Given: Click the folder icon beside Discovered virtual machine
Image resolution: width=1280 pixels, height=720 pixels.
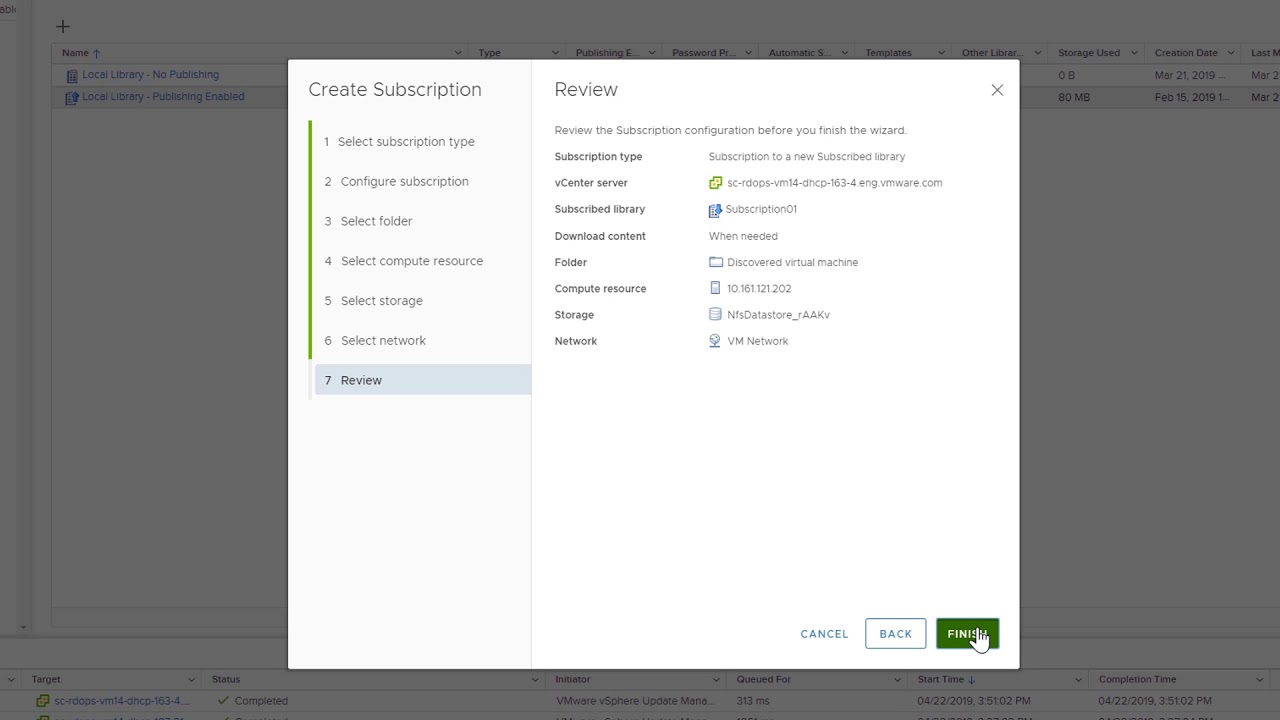Looking at the screenshot, I should (716, 261).
